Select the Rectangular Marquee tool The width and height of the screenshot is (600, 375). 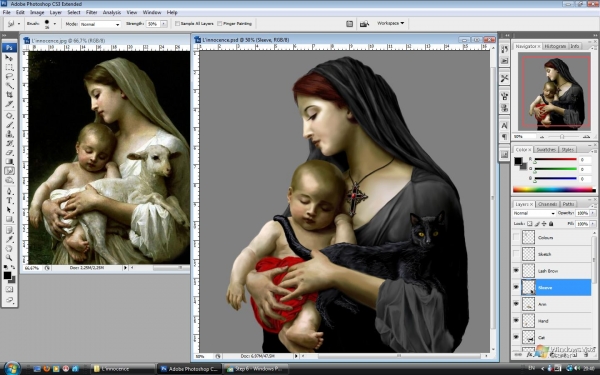[x=9, y=67]
